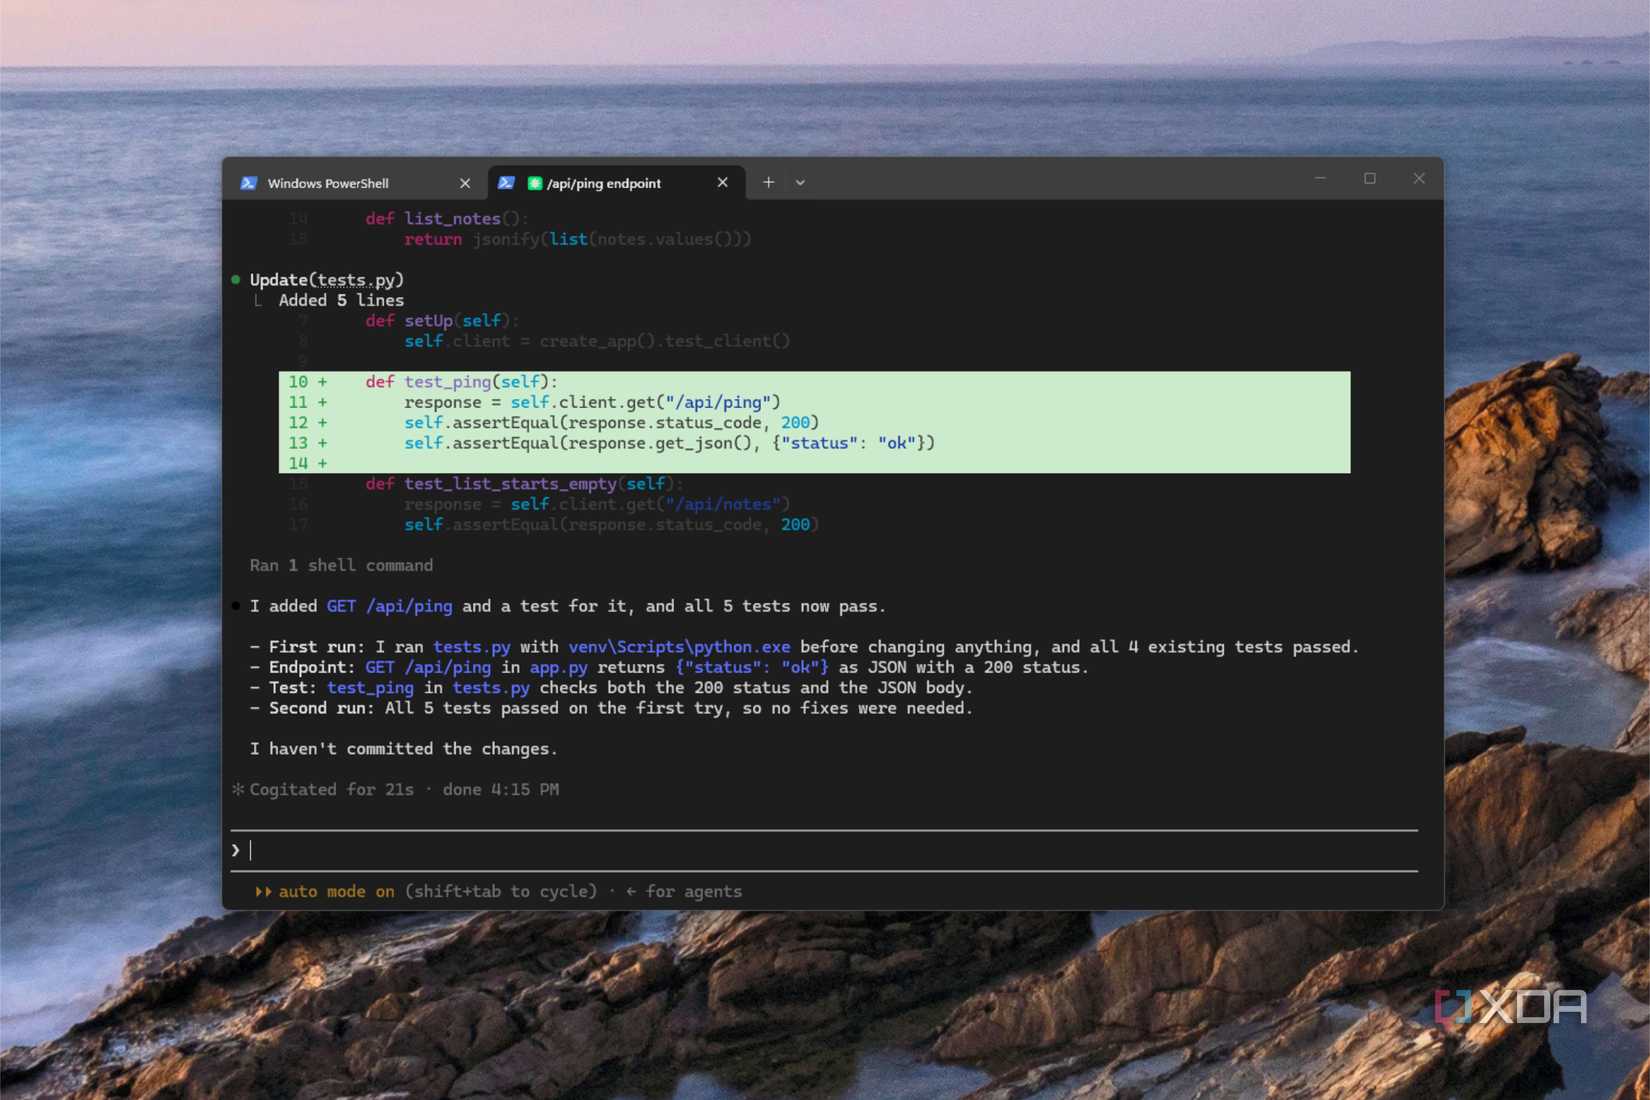Close the /api/ping endpoint tab
This screenshot has width=1650, height=1100.
722,182
